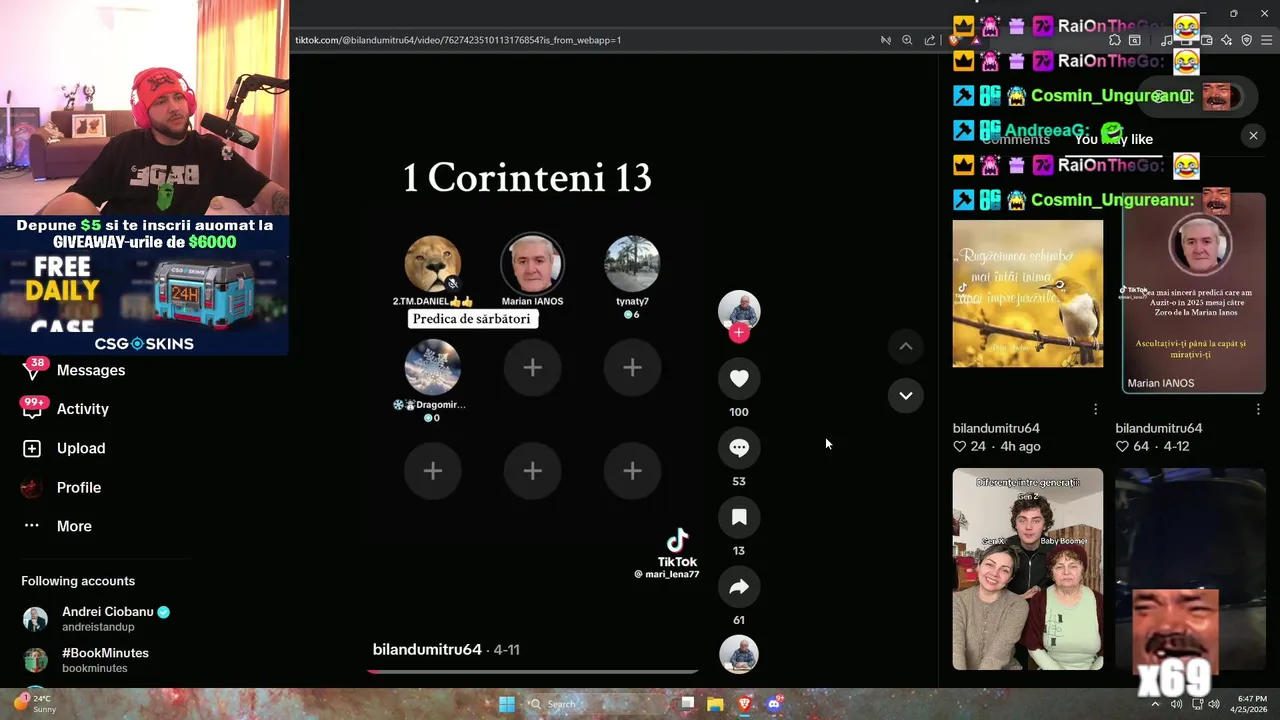Viewport: 1280px width, 720px height.
Task: Open the browser hamburger menu
Action: [x=1267, y=40]
